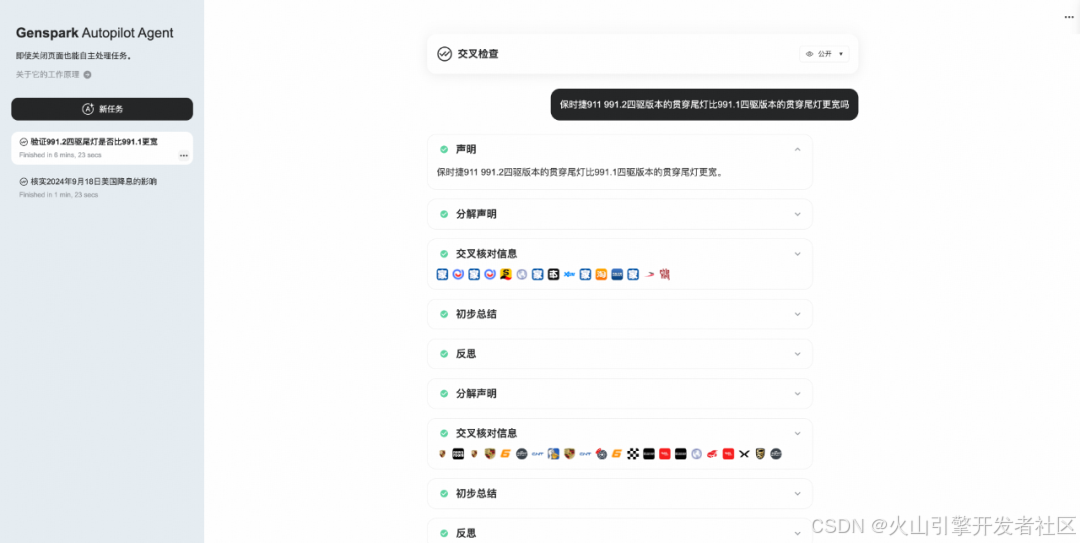Open the brake disc source icon
The height and width of the screenshot is (543, 1080).
tap(601, 454)
